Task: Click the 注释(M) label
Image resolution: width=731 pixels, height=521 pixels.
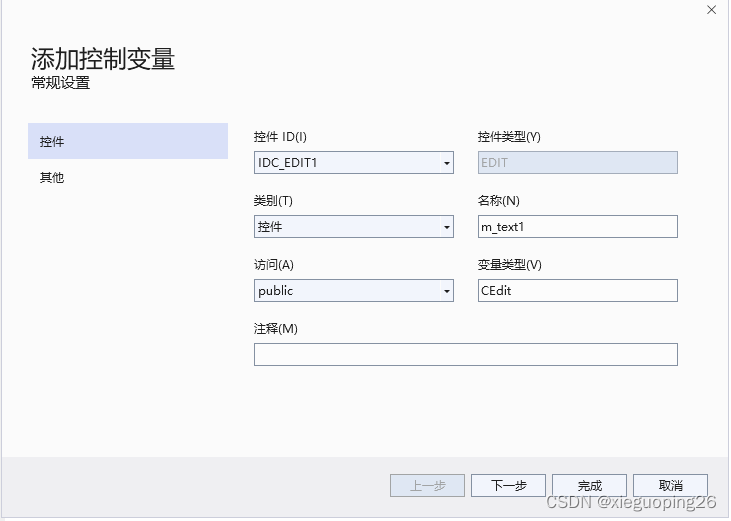Action: click(276, 328)
